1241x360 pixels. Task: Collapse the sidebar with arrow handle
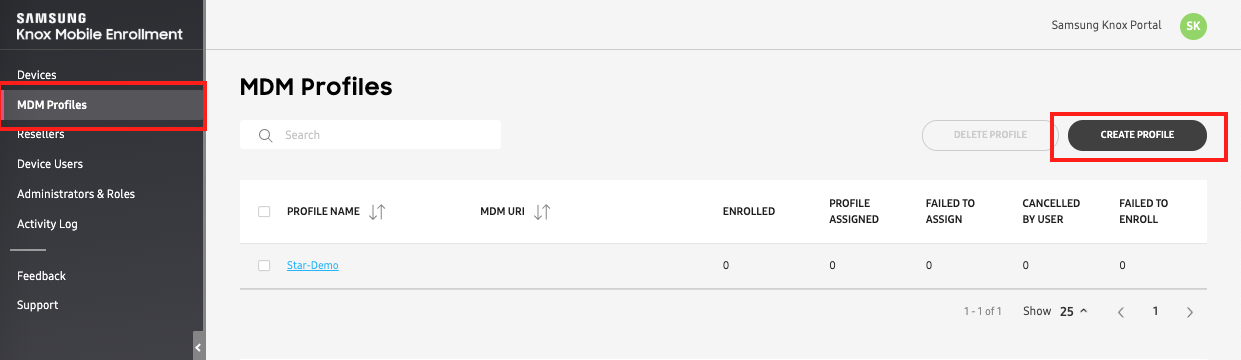pyautogui.click(x=198, y=346)
